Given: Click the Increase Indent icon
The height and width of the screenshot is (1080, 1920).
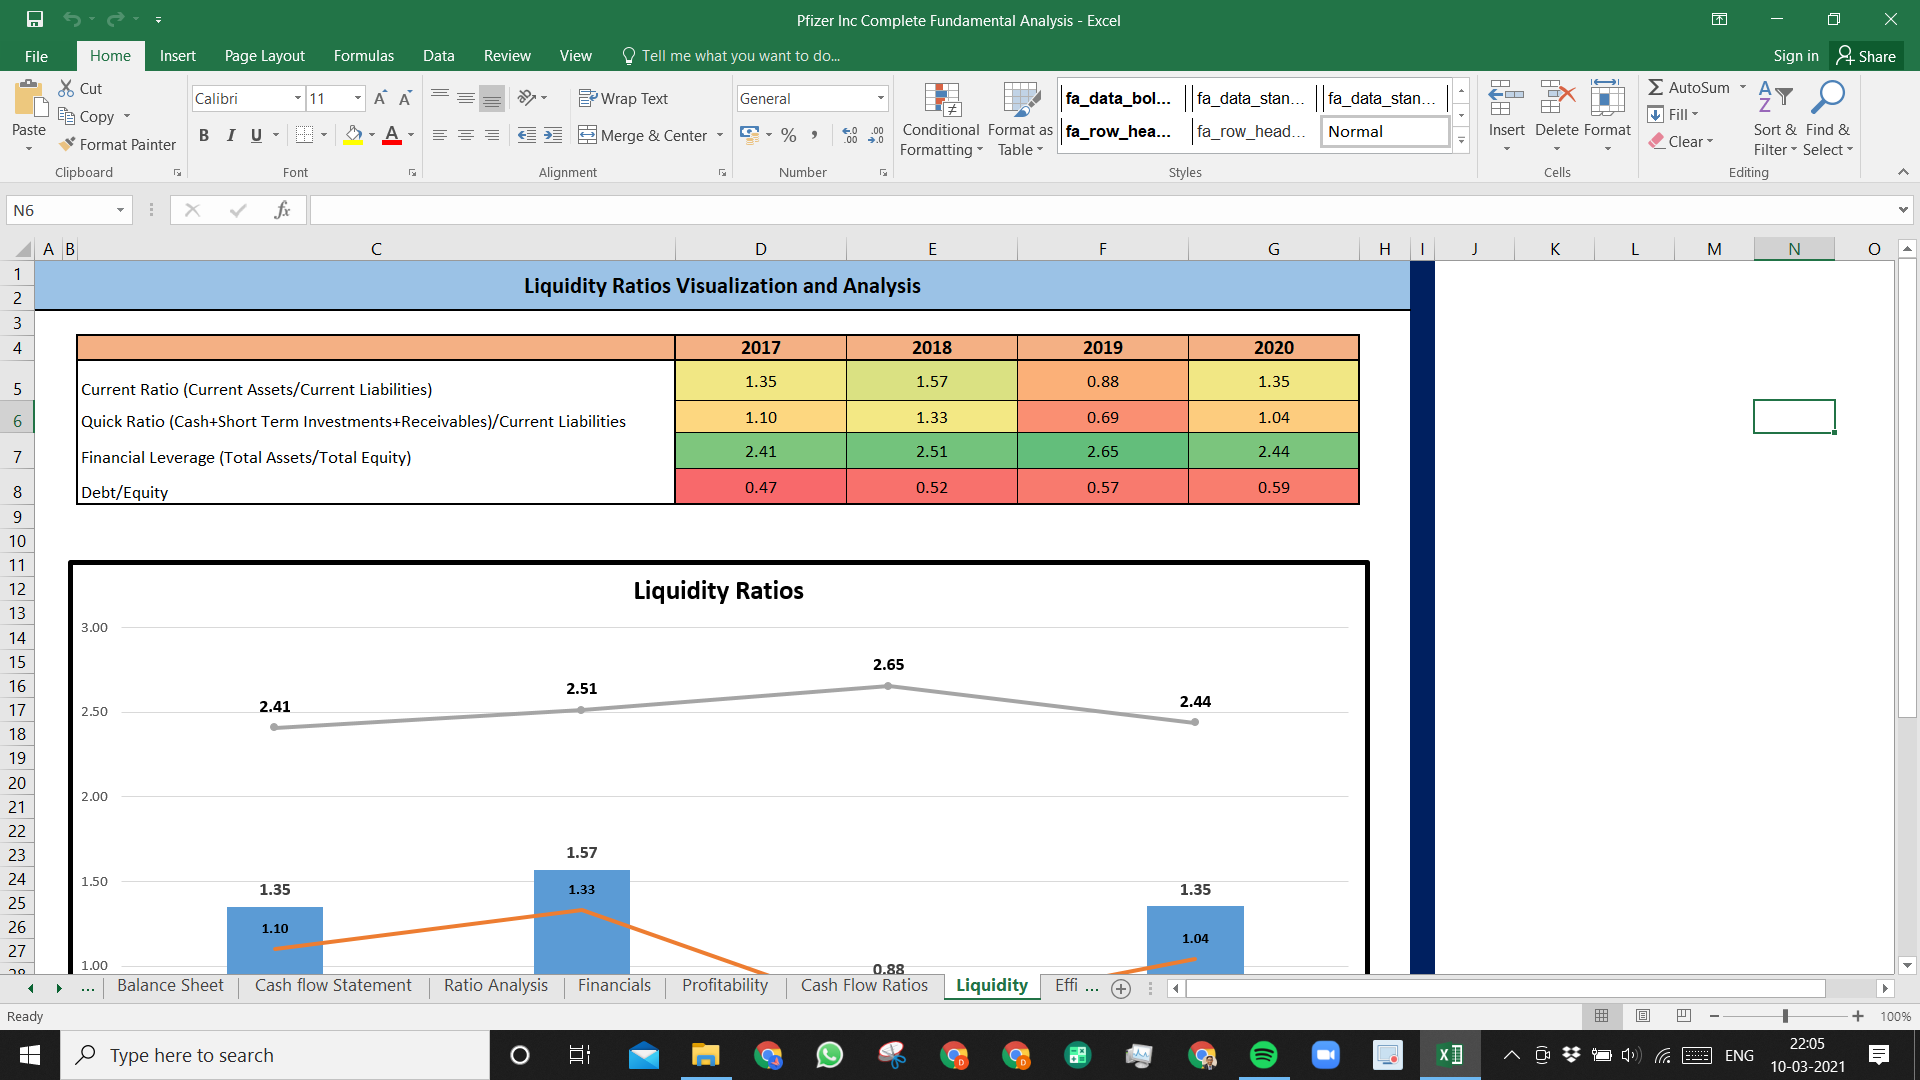Looking at the screenshot, I should pyautogui.click(x=553, y=135).
